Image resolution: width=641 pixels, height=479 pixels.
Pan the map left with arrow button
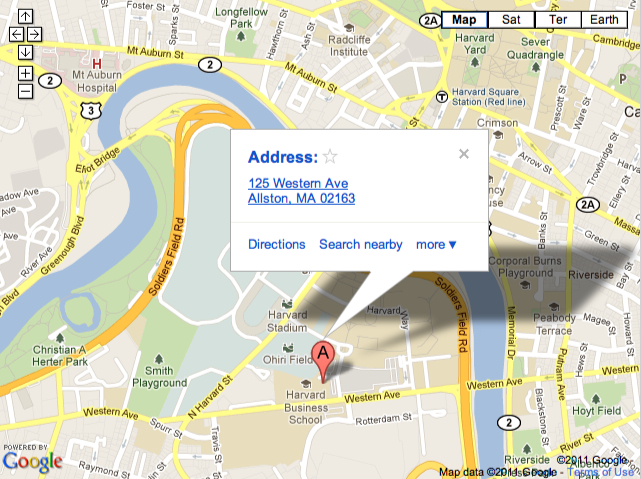(16, 34)
